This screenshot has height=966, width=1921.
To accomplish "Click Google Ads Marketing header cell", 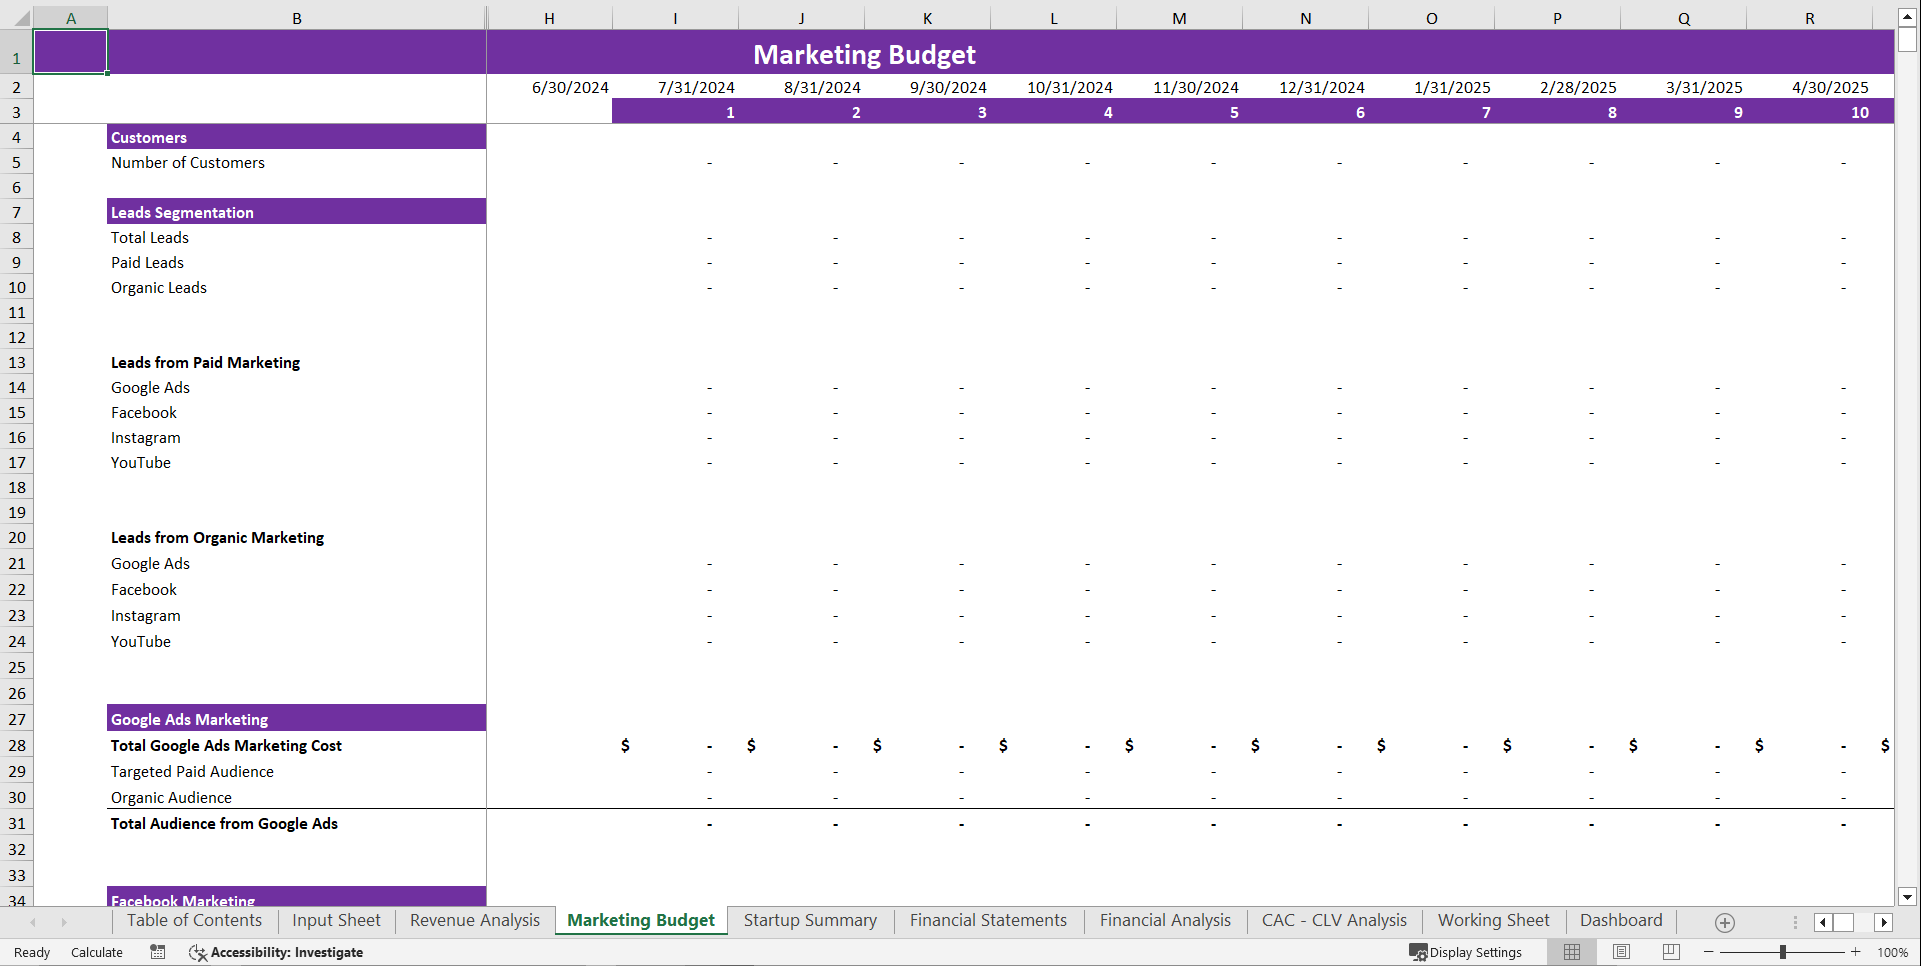I will (296, 719).
